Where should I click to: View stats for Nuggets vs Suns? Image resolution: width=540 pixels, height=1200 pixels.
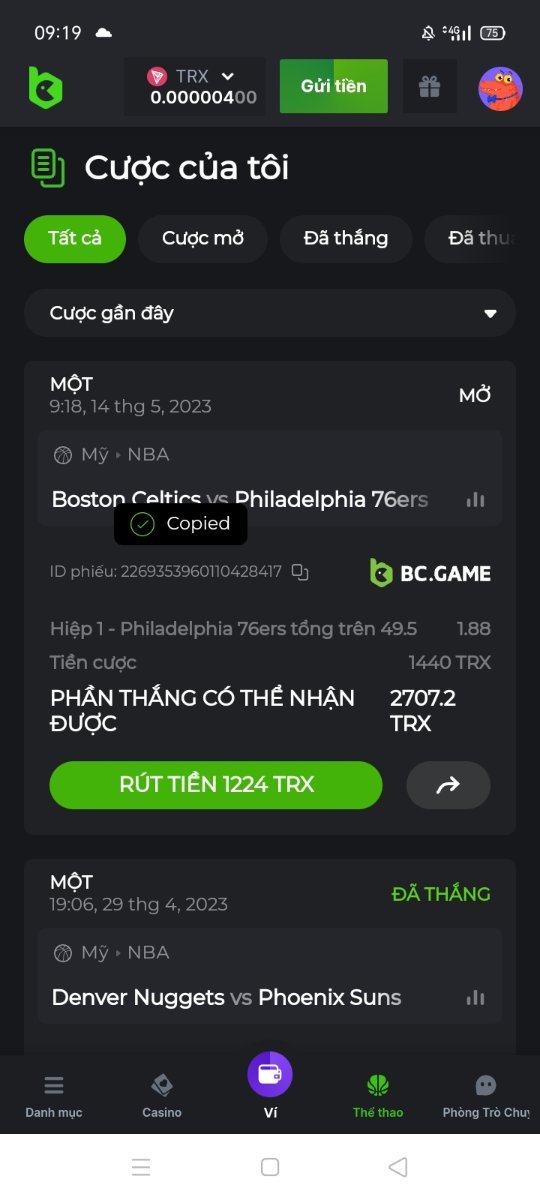coord(476,998)
